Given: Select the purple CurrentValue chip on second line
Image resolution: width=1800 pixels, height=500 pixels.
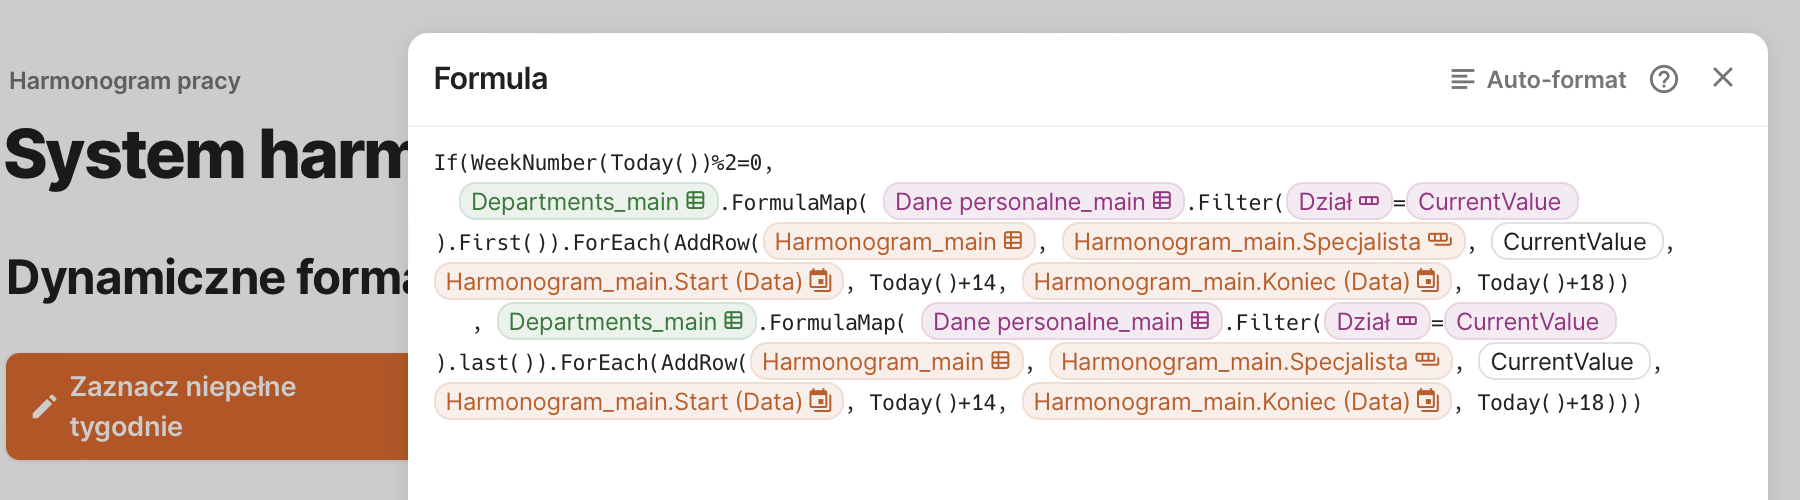Looking at the screenshot, I should pyautogui.click(x=1490, y=202).
